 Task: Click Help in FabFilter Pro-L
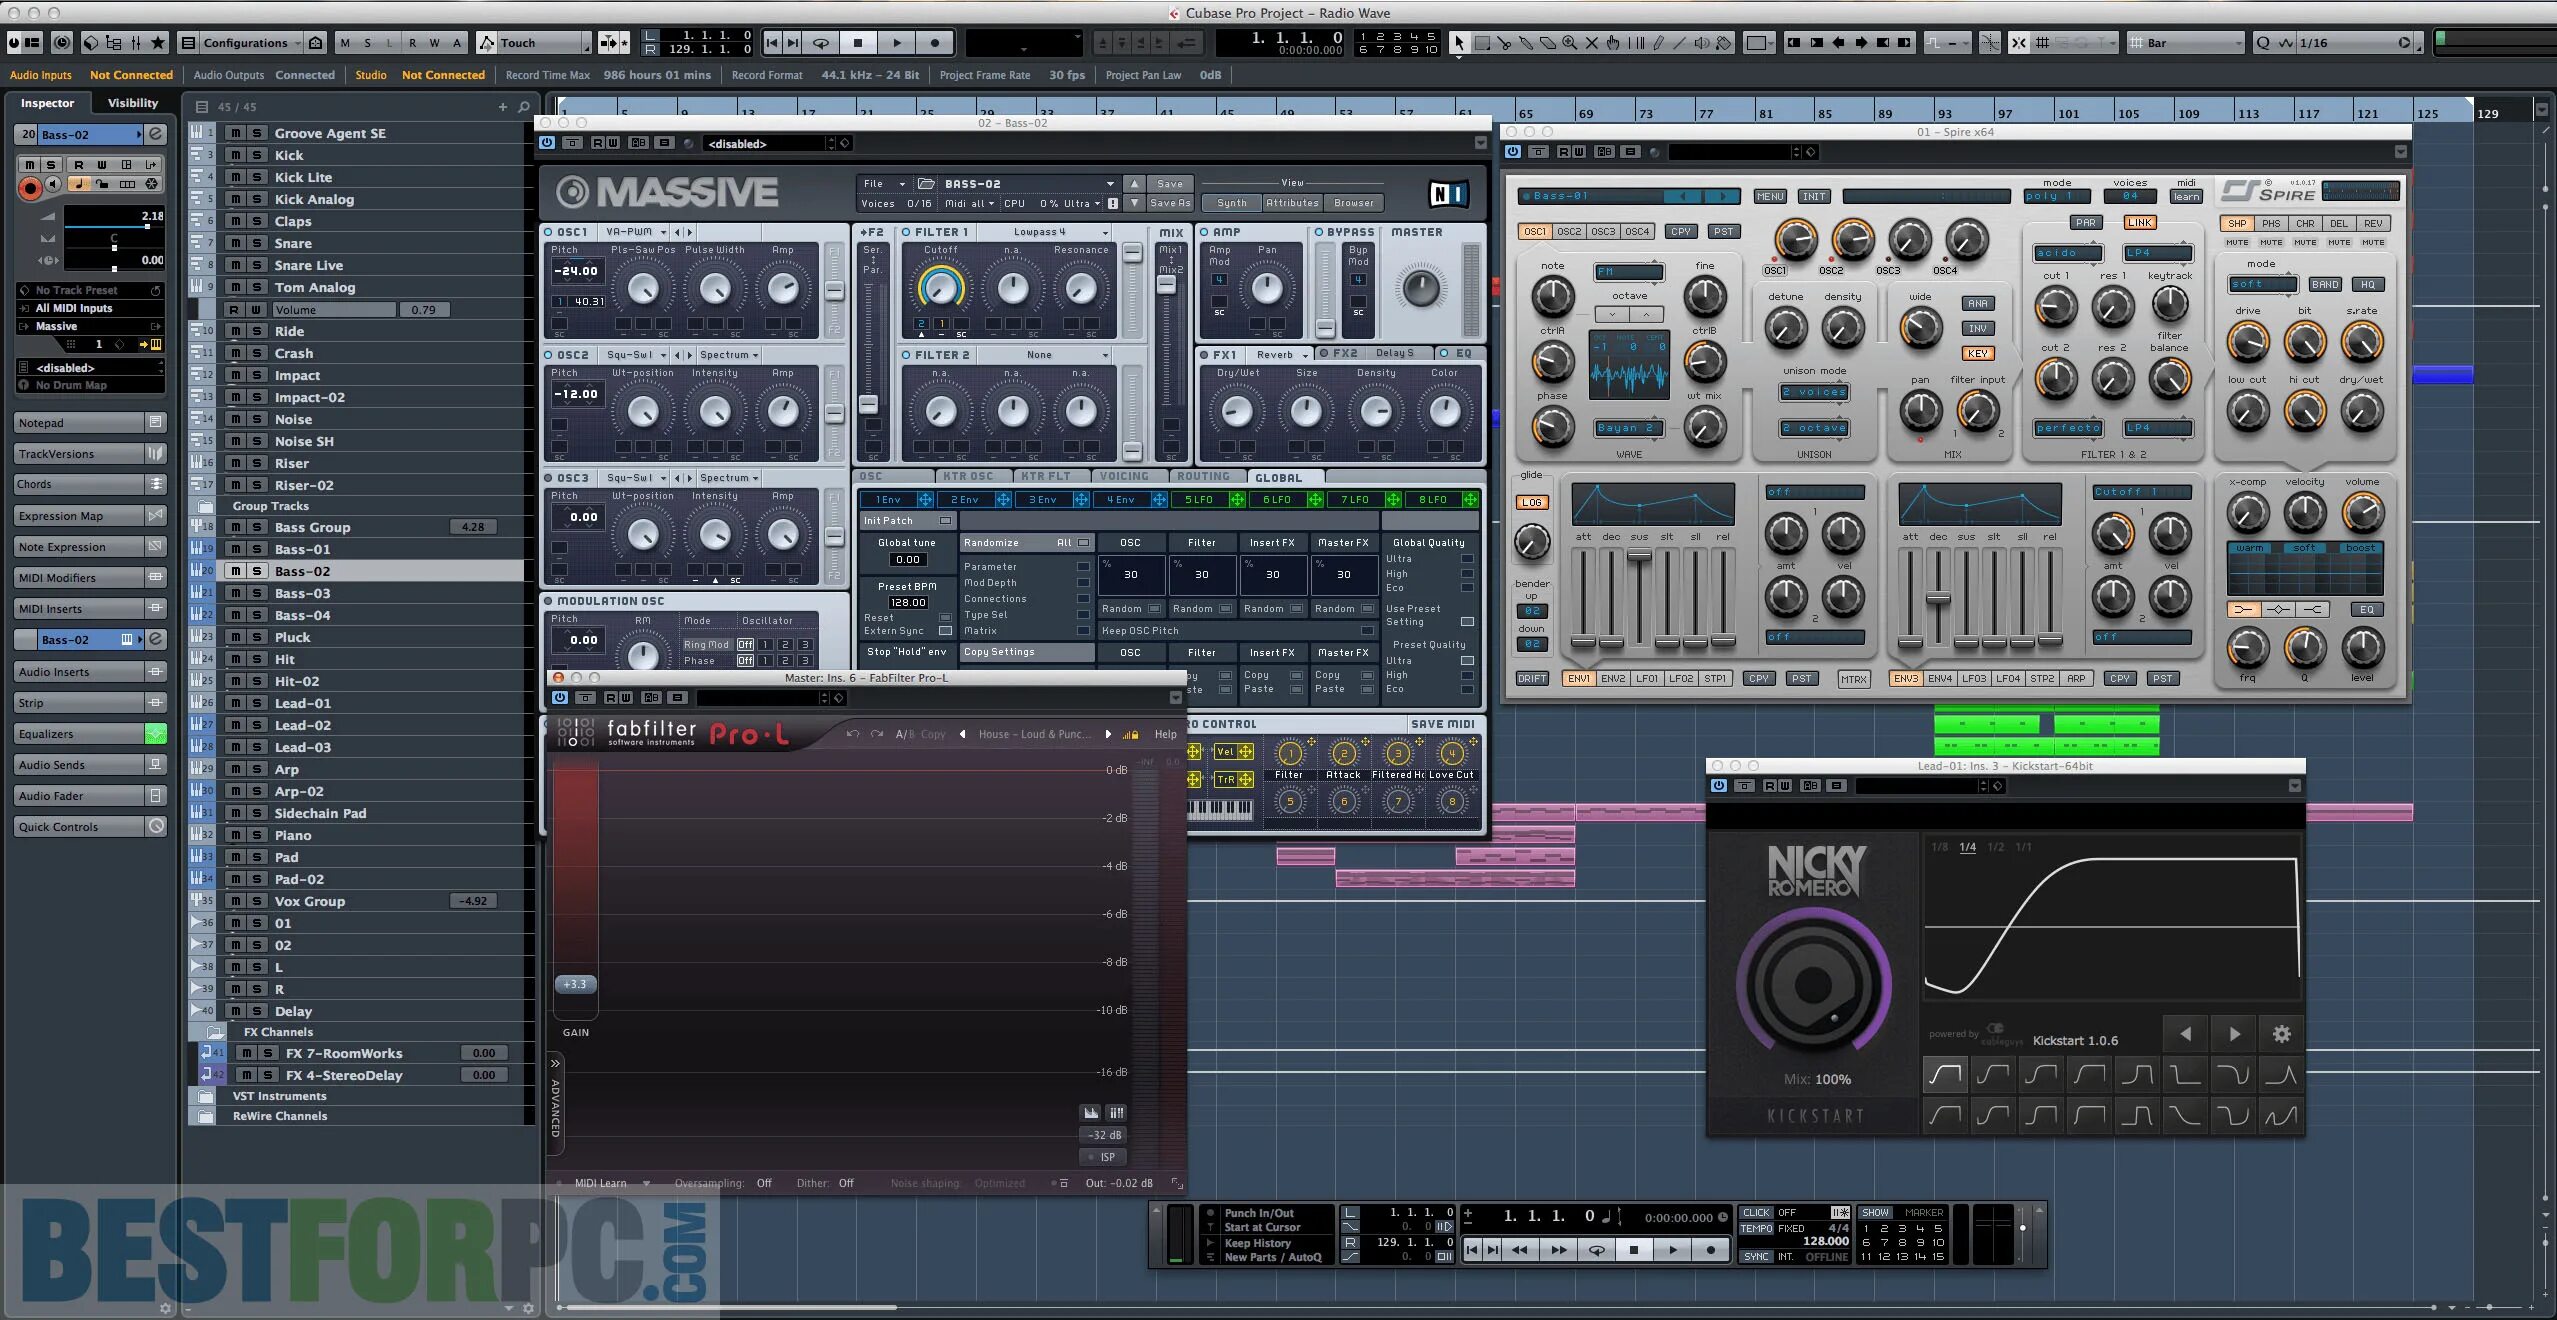coord(1165,734)
